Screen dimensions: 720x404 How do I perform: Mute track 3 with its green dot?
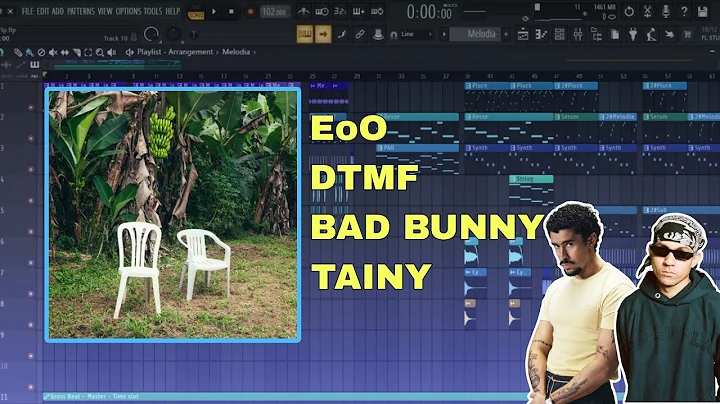pos(31,169)
